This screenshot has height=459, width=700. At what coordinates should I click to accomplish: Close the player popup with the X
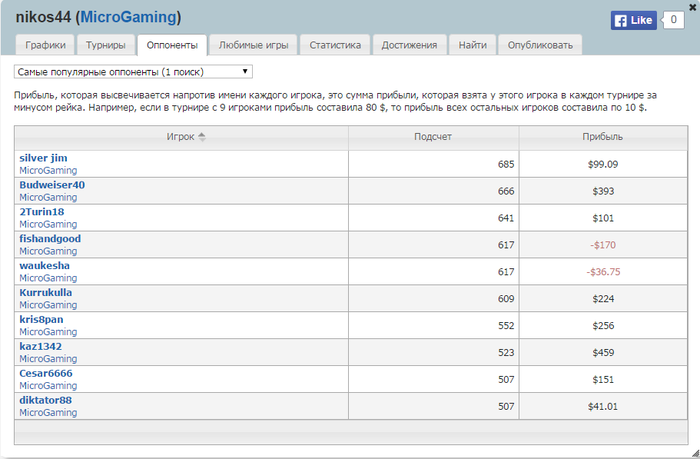coord(692,7)
